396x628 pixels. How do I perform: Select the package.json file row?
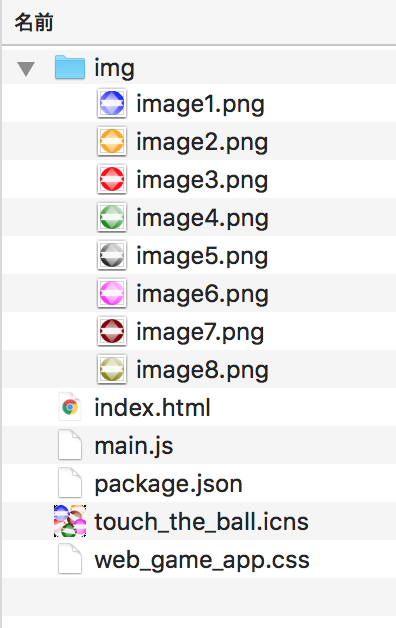(x=199, y=483)
